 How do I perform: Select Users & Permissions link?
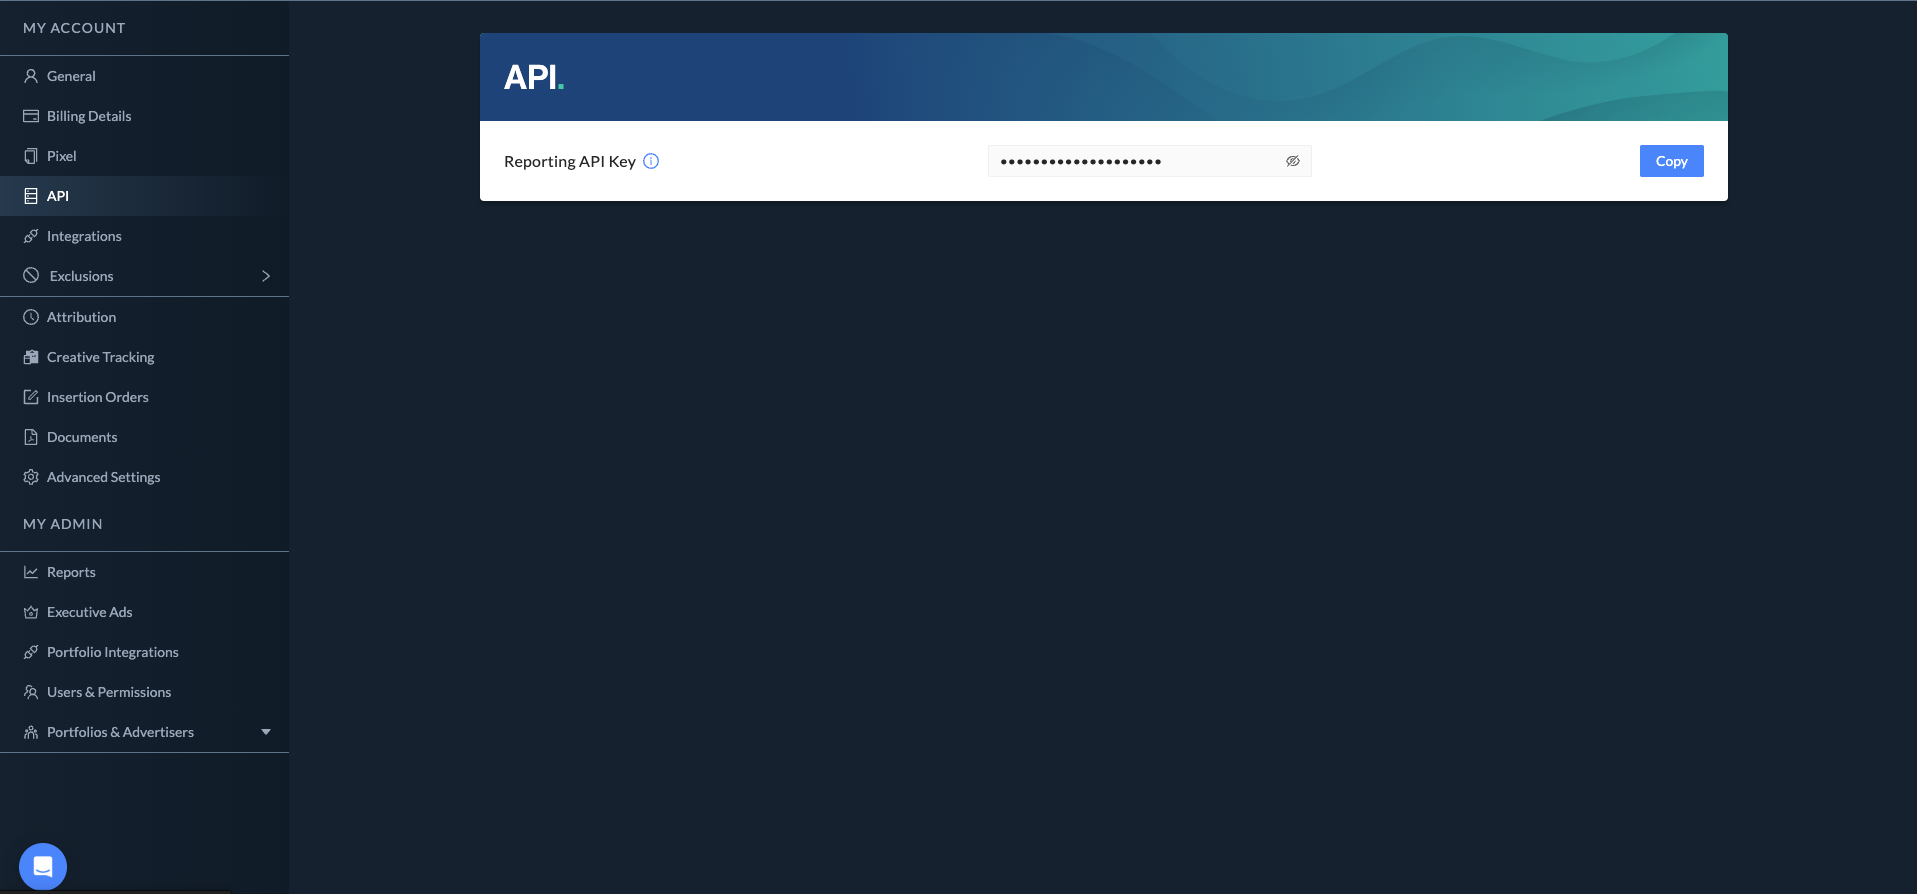click(109, 692)
